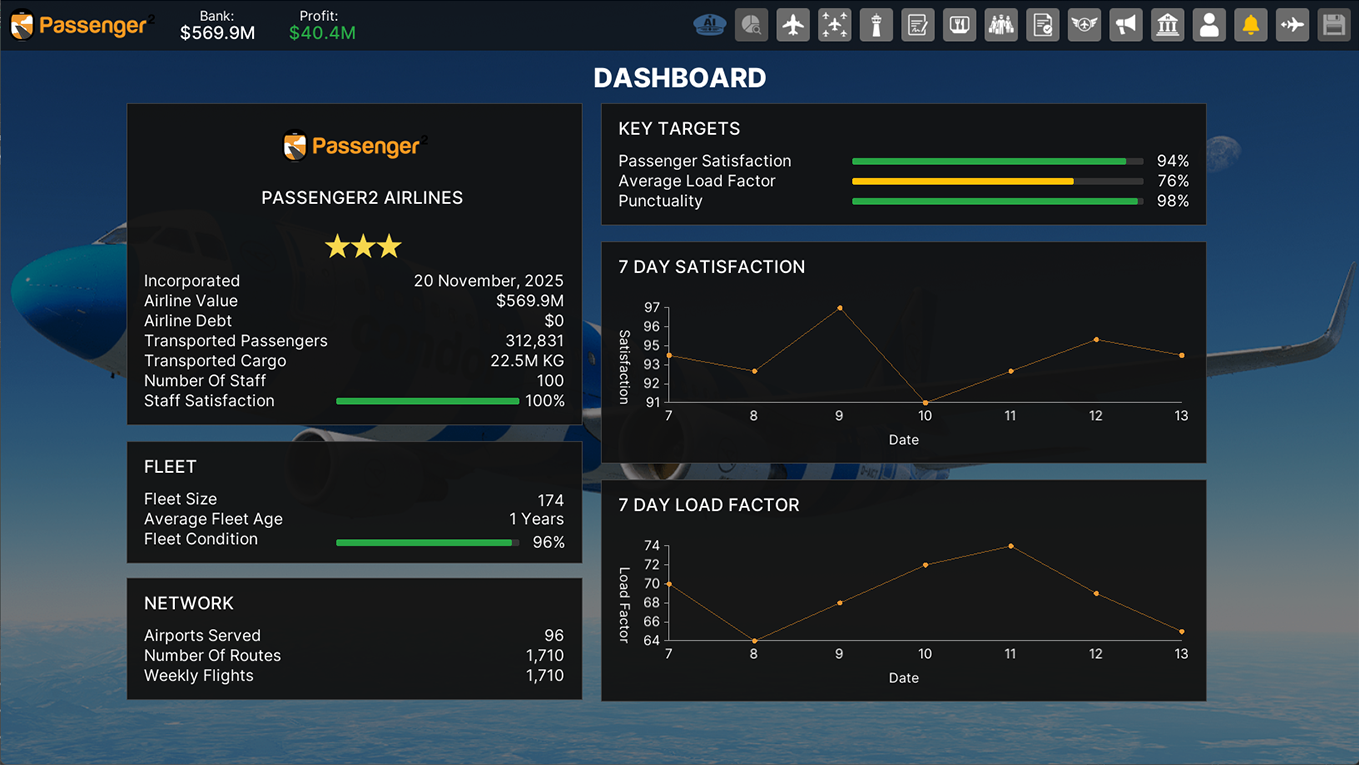Click the person profile icon
Image resolution: width=1359 pixels, height=765 pixels.
coord(1209,25)
